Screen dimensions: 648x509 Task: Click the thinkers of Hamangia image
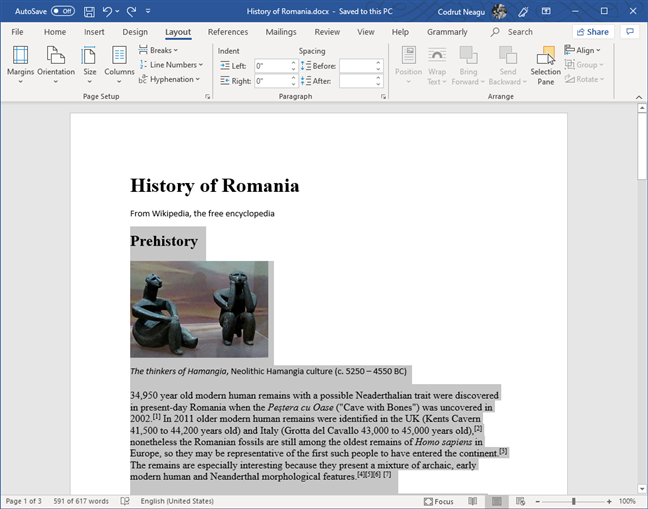[199, 309]
